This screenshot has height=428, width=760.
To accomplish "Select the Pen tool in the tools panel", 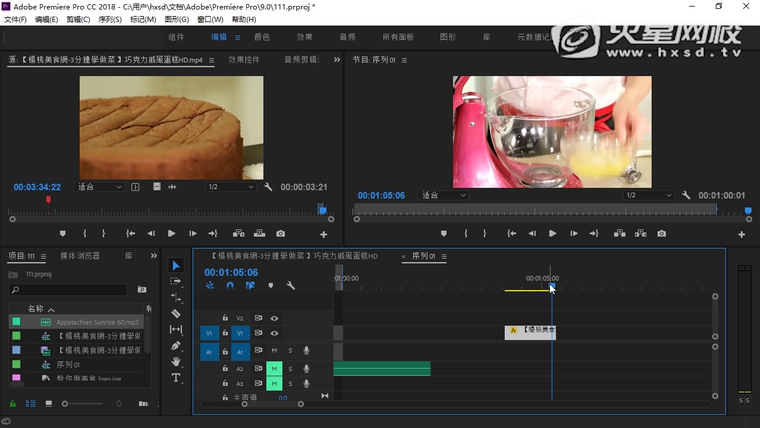I will [176, 346].
